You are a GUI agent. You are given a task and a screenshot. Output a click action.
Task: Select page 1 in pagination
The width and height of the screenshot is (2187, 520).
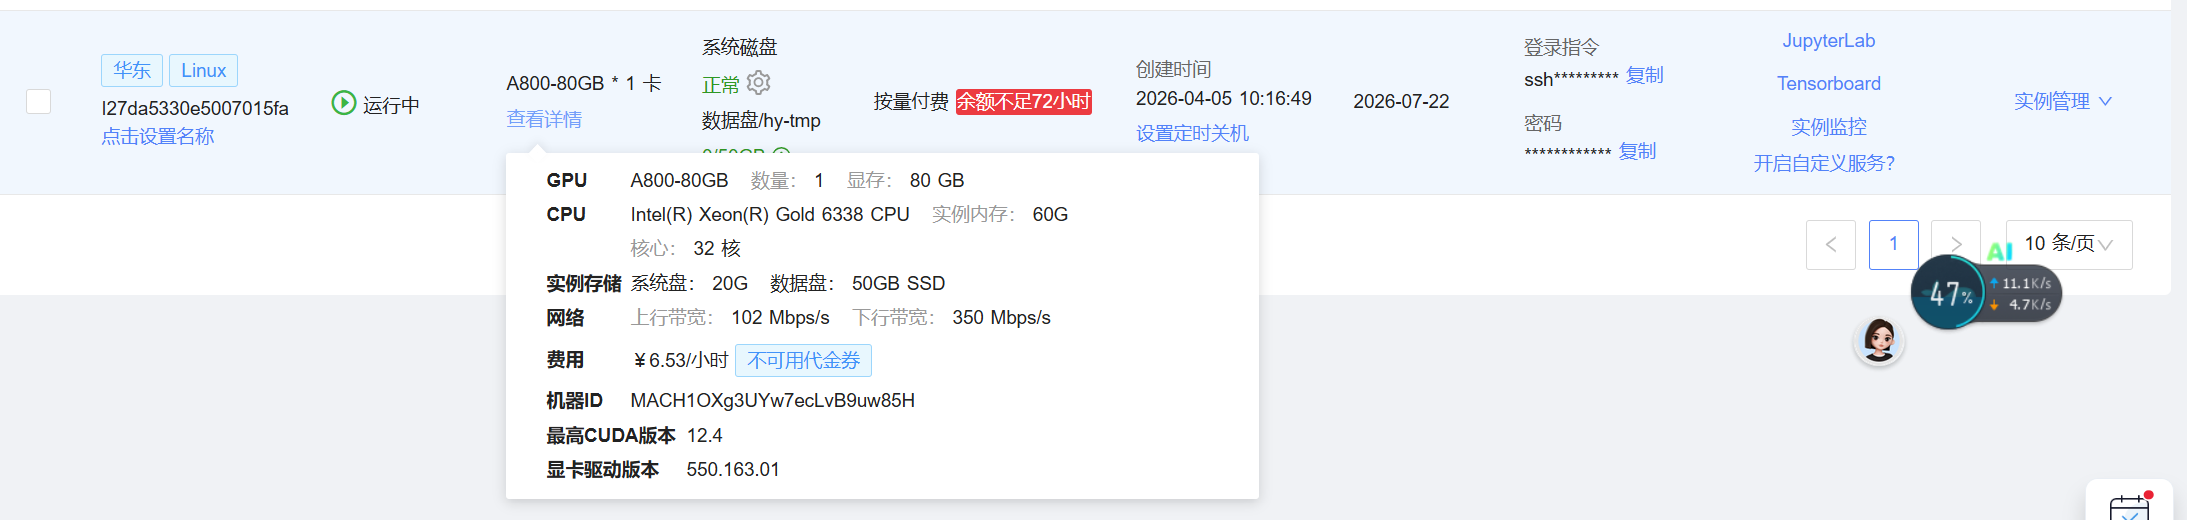point(1893,244)
